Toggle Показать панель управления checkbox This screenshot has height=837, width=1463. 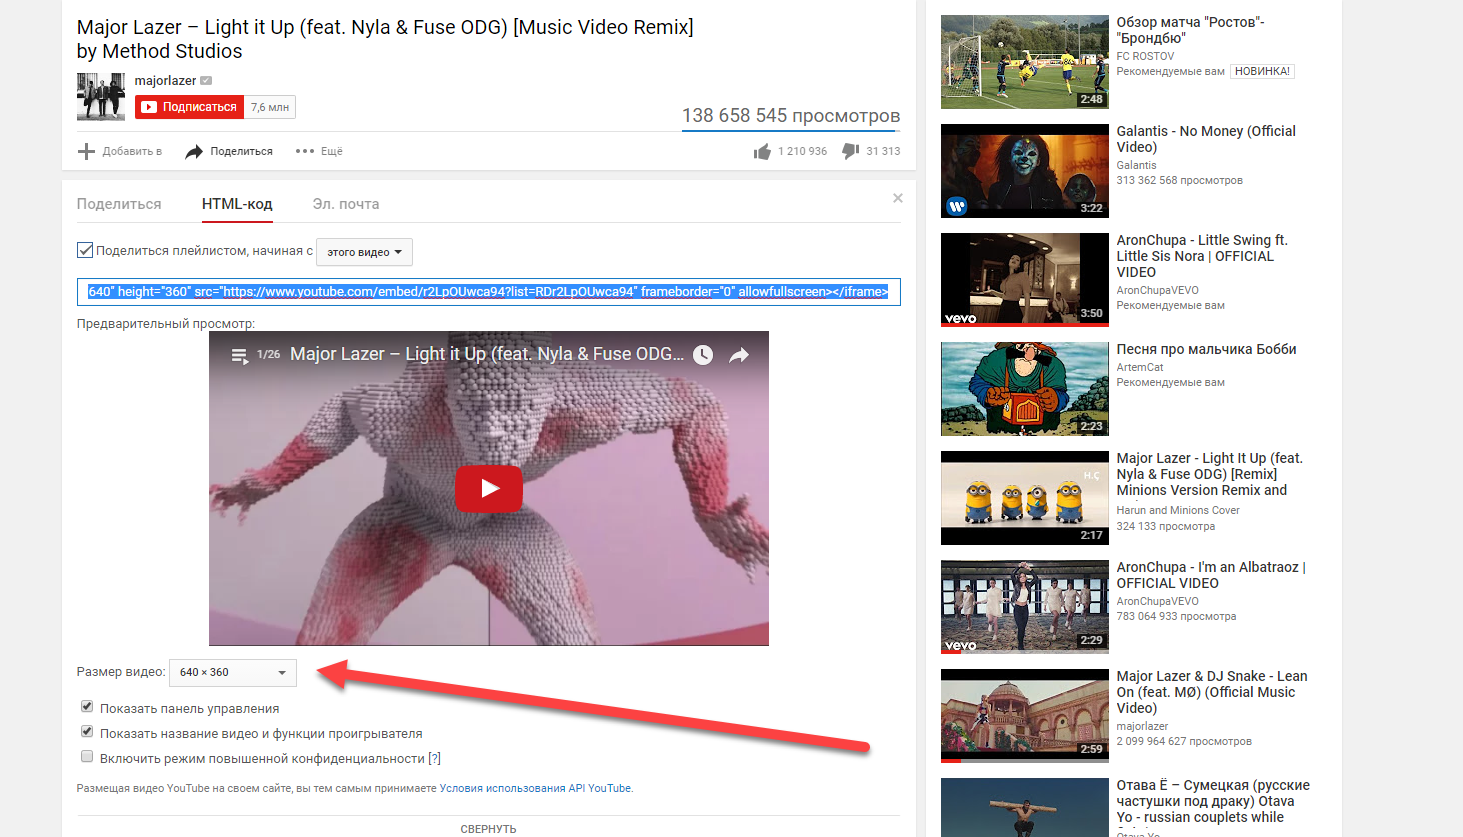pos(87,707)
